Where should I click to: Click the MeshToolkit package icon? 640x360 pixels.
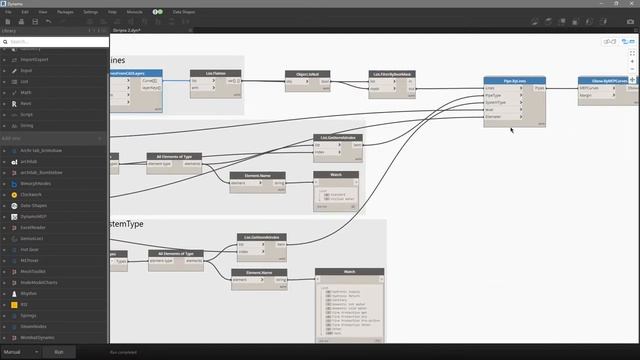click(14, 271)
